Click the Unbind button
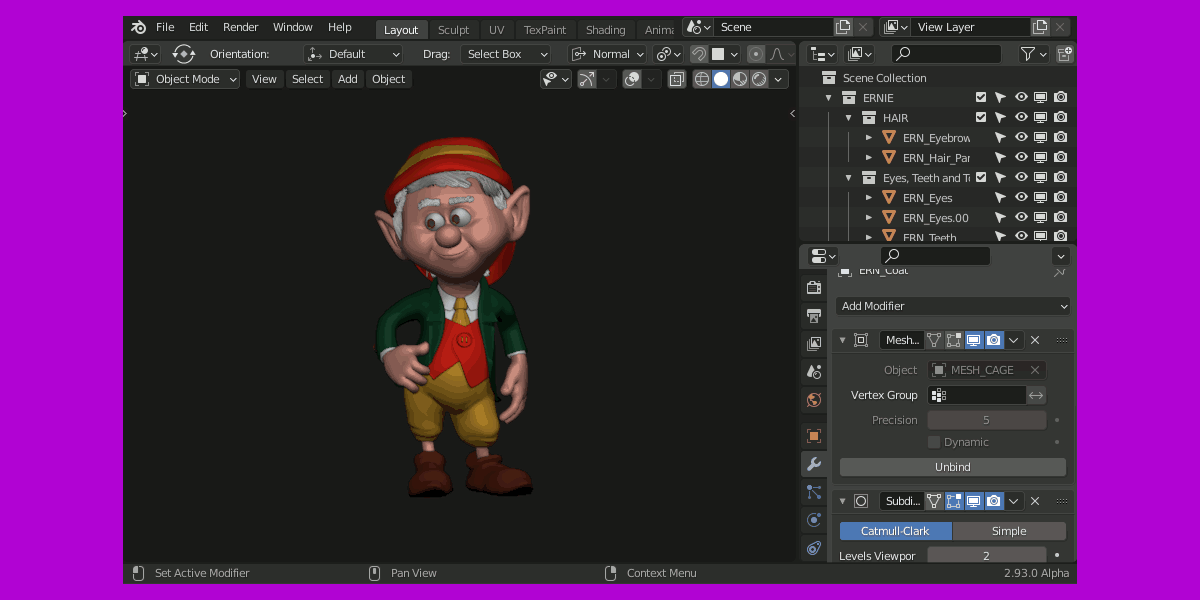The width and height of the screenshot is (1200, 600). (x=953, y=467)
